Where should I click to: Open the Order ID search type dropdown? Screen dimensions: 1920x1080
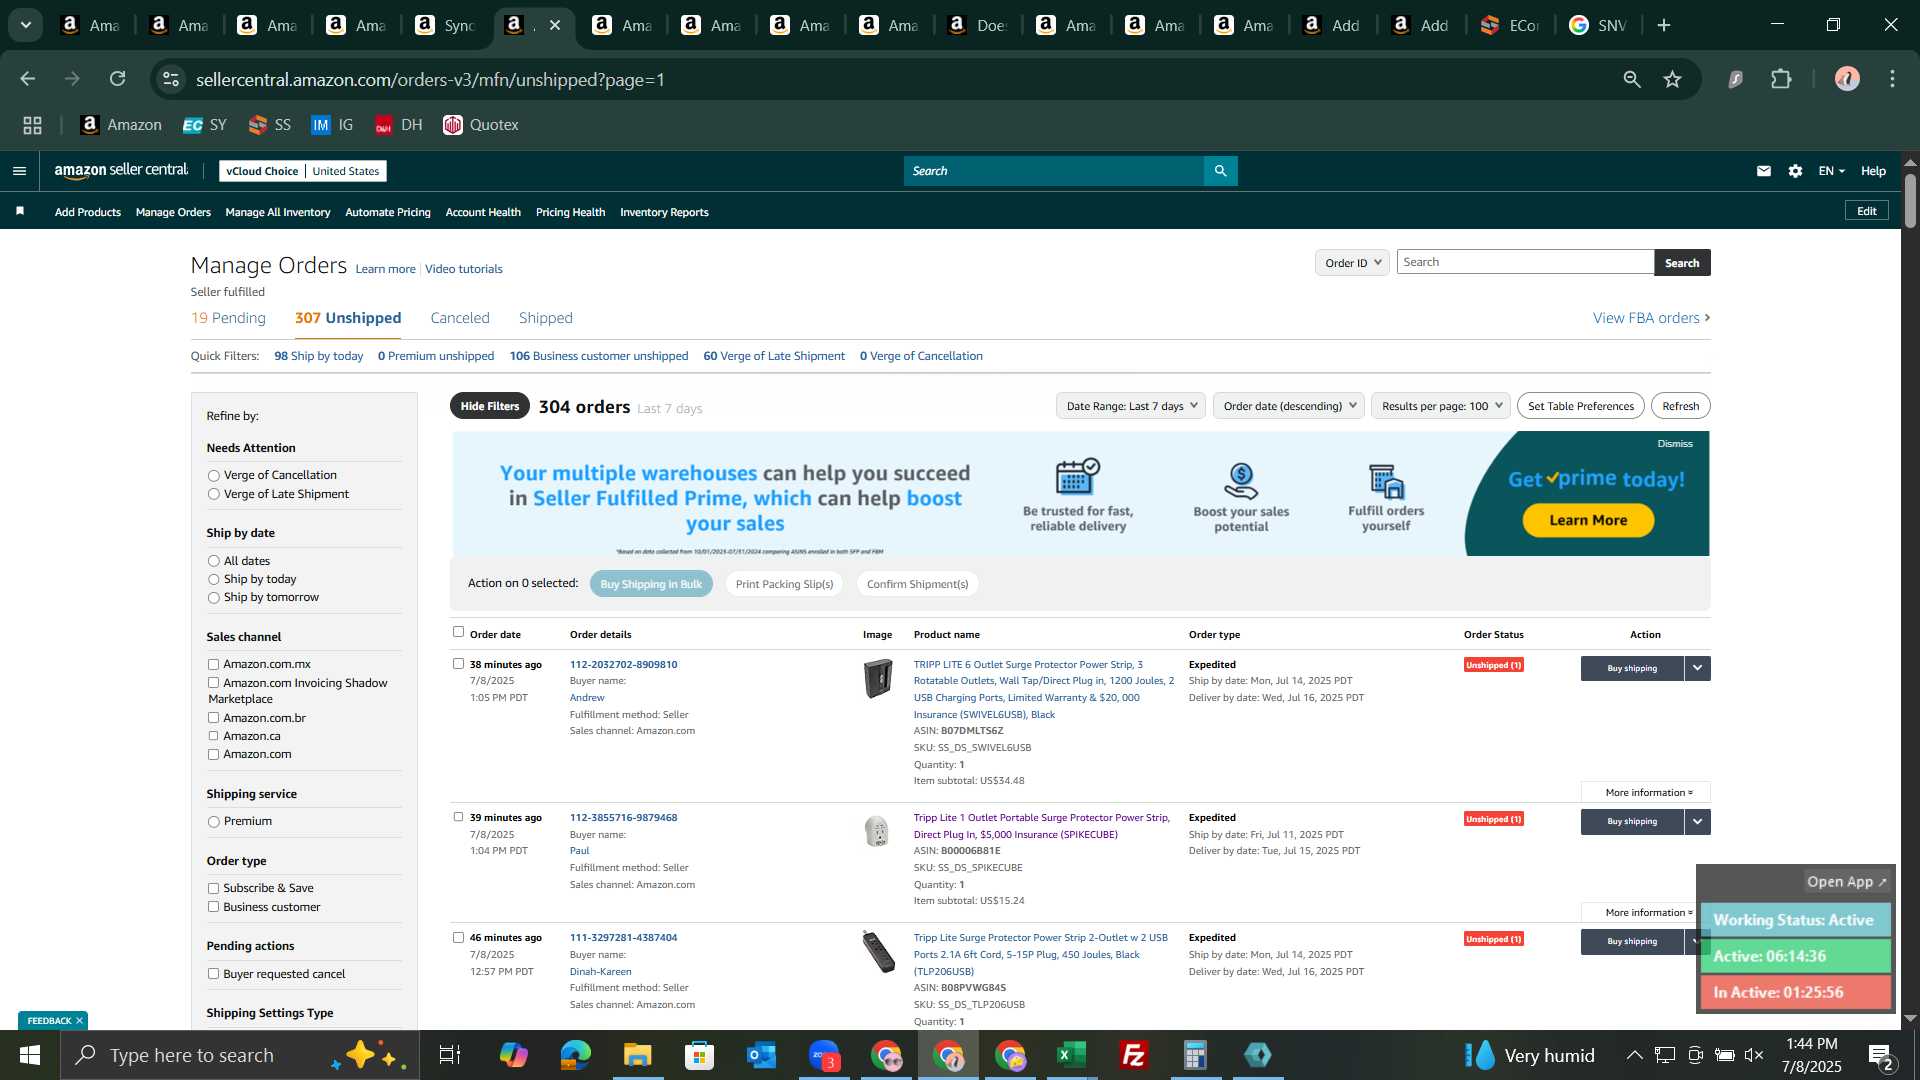click(1352, 263)
